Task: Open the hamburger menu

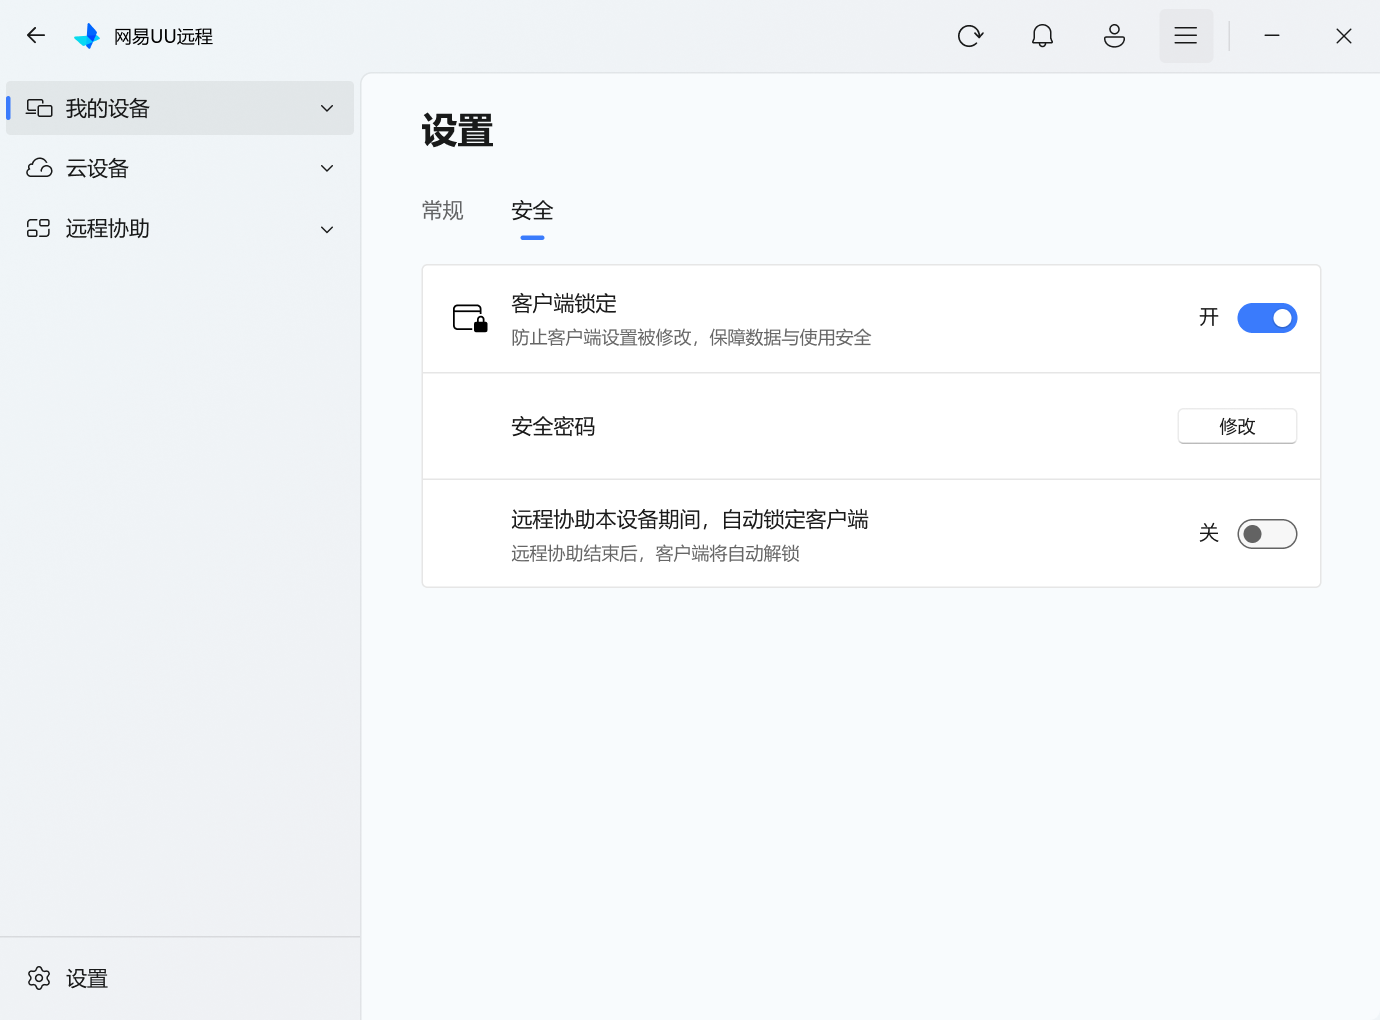Action: point(1186,36)
